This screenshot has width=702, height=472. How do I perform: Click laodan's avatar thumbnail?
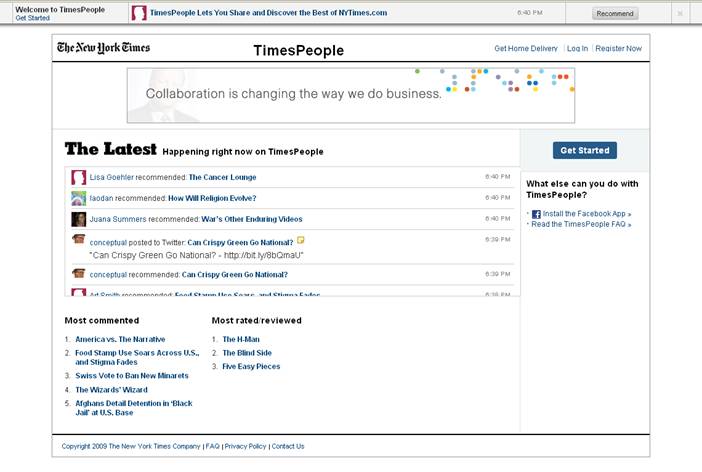[x=79, y=198]
